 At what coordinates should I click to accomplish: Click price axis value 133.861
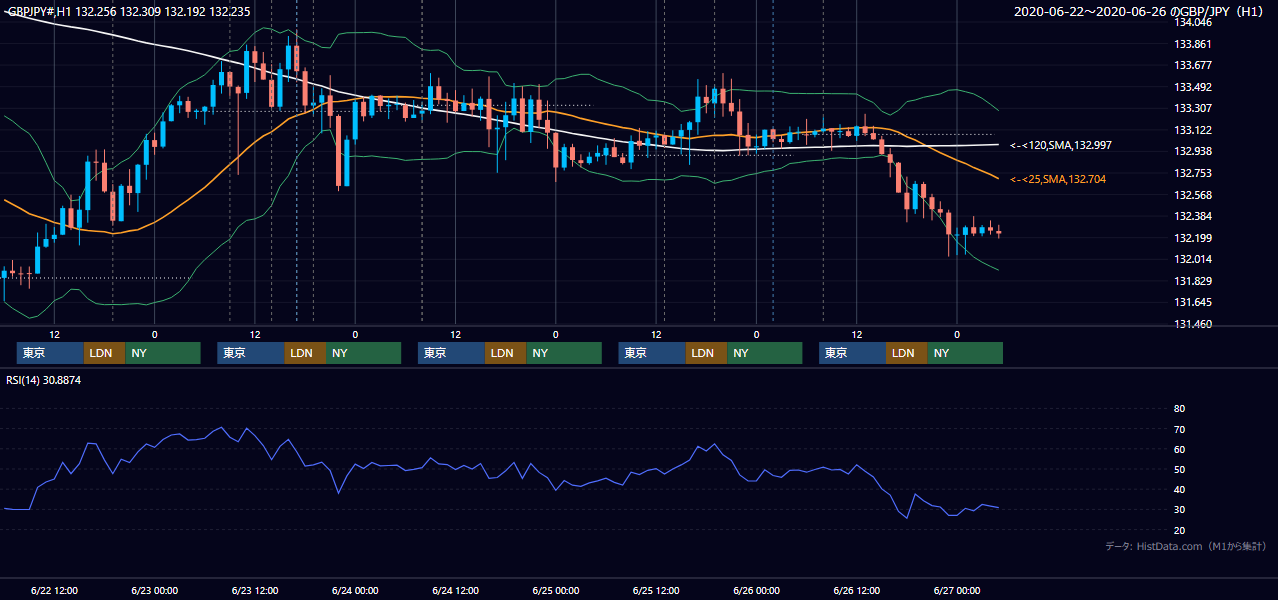pyautogui.click(x=1193, y=44)
